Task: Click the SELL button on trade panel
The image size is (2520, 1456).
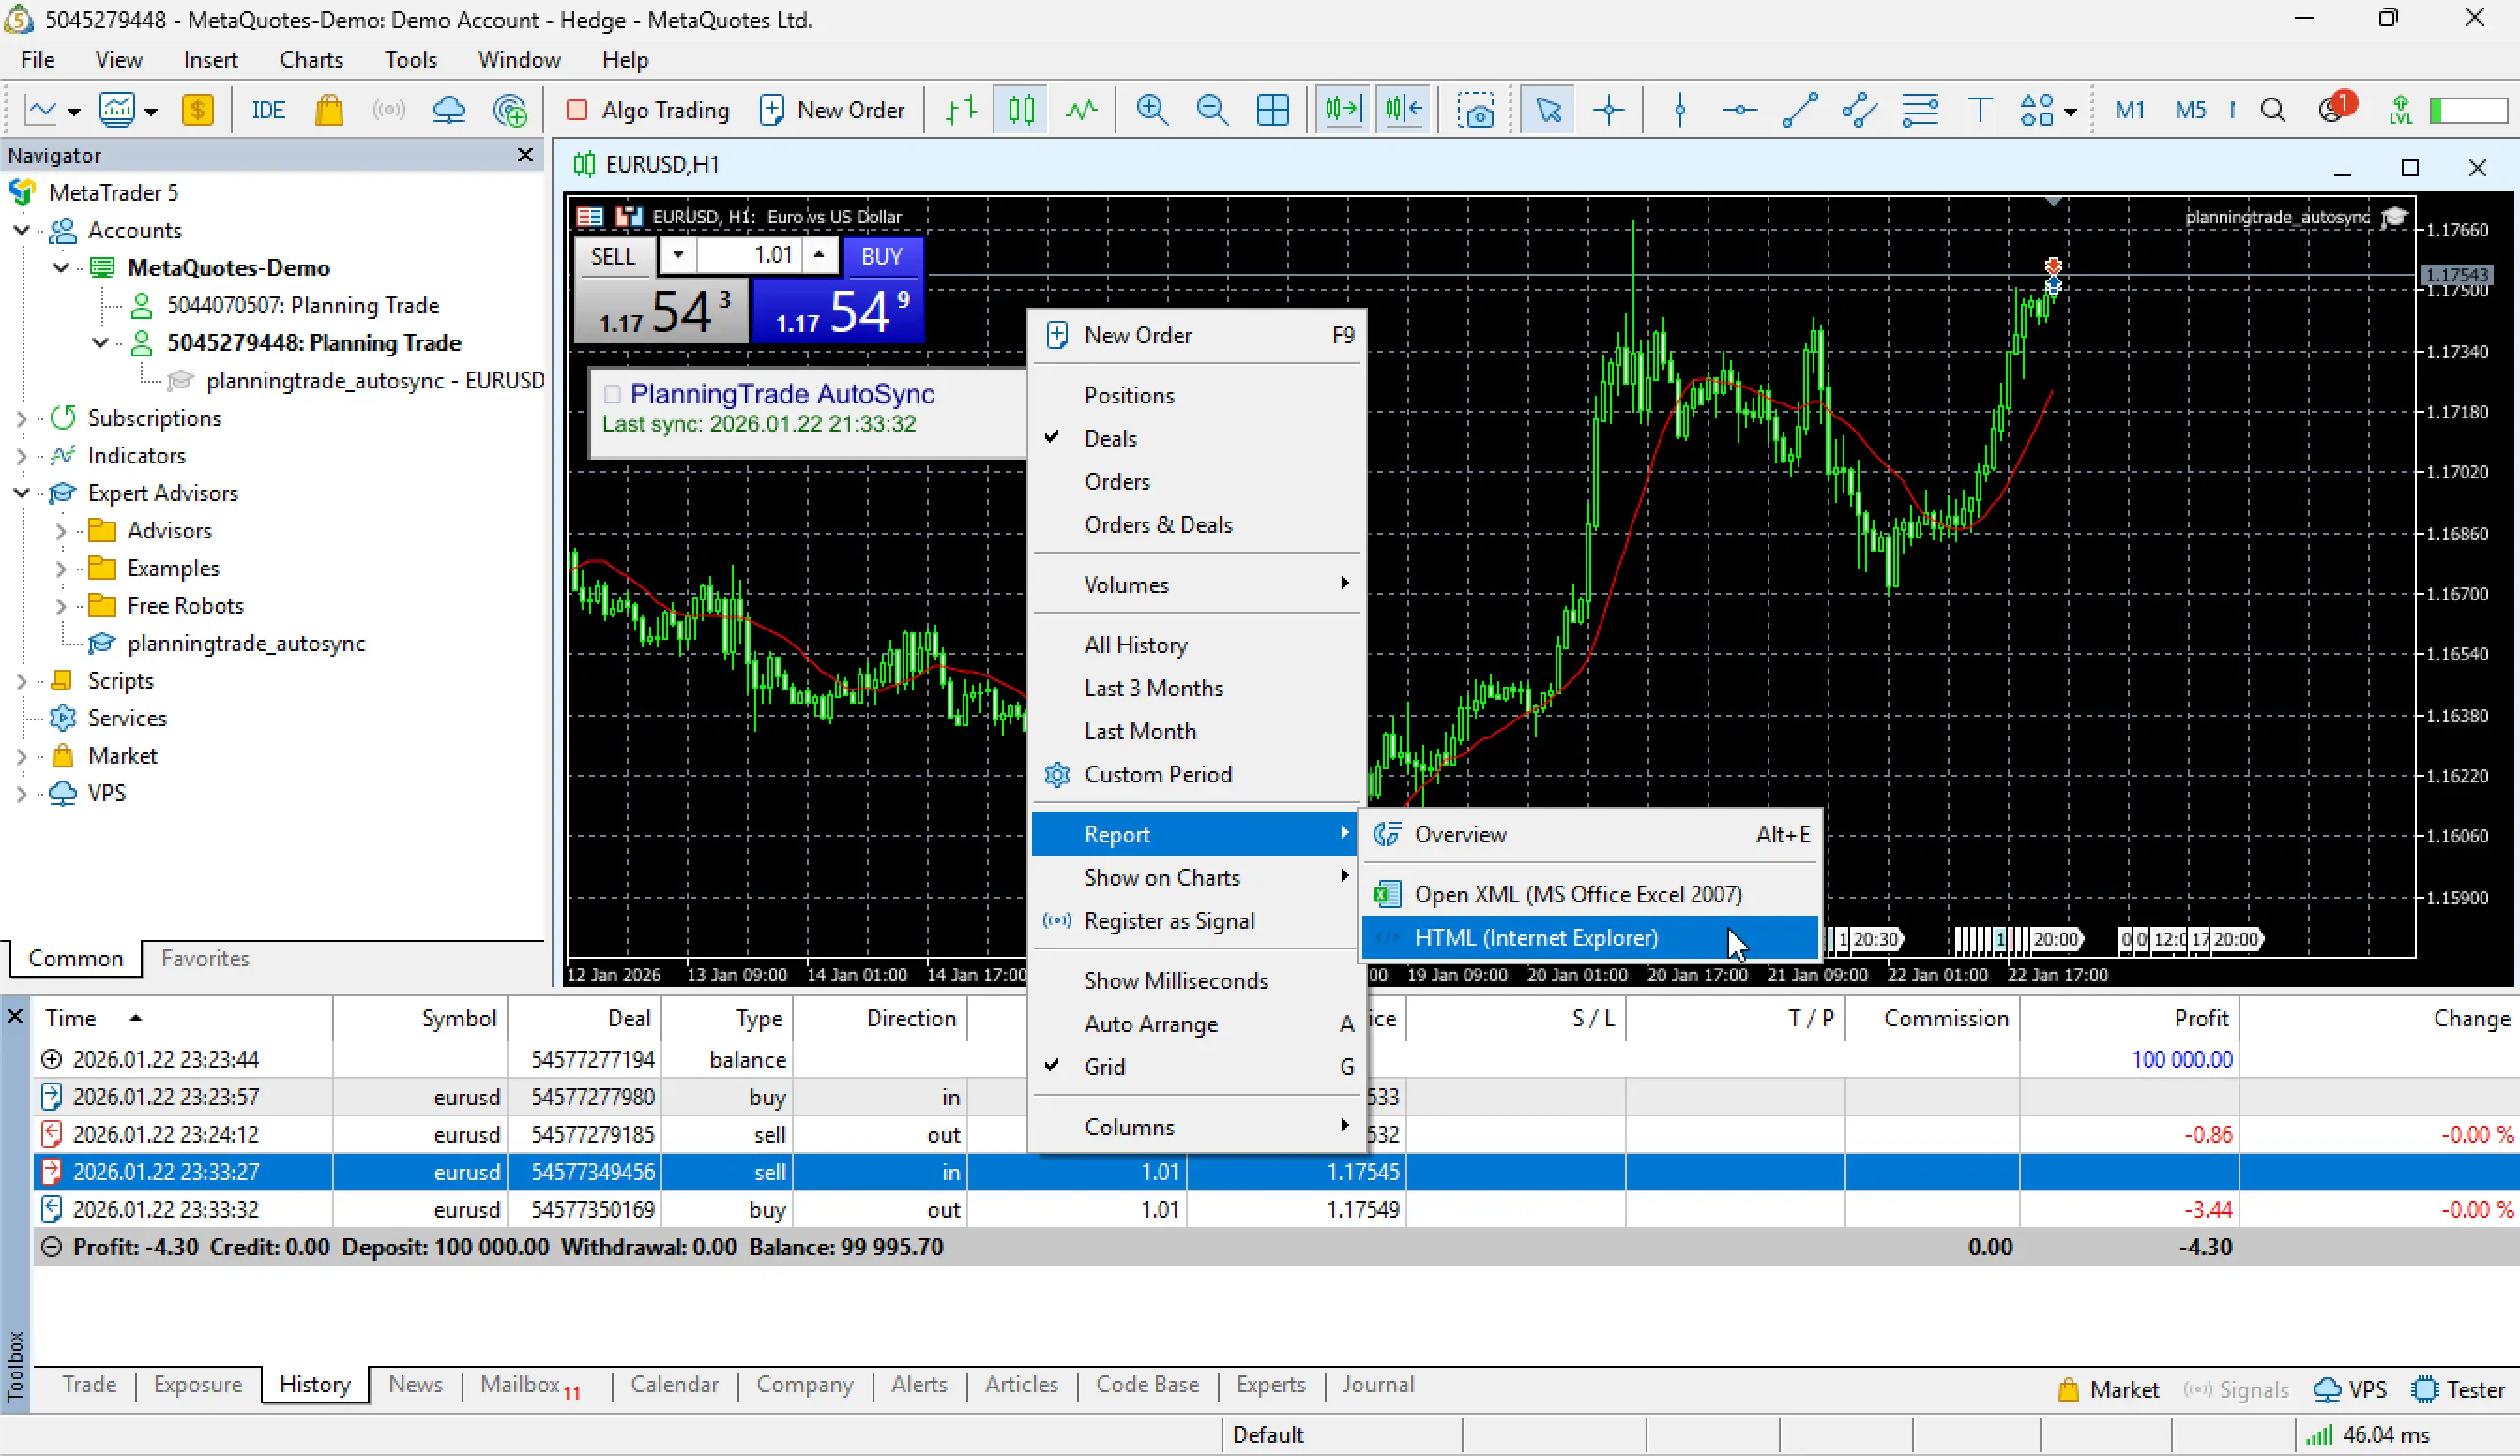Action: point(613,256)
